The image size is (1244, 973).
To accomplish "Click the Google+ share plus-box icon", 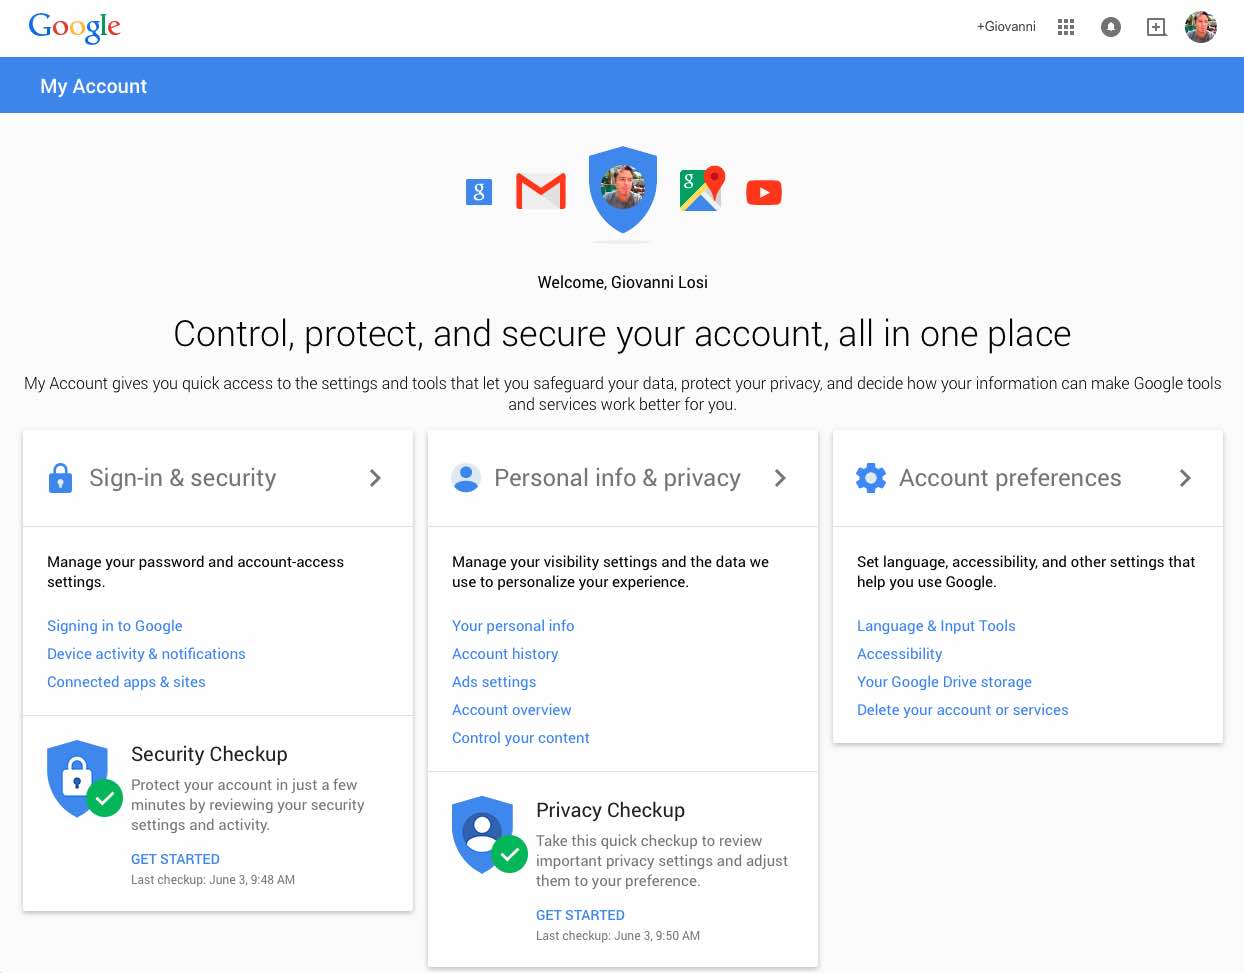I will [1156, 27].
